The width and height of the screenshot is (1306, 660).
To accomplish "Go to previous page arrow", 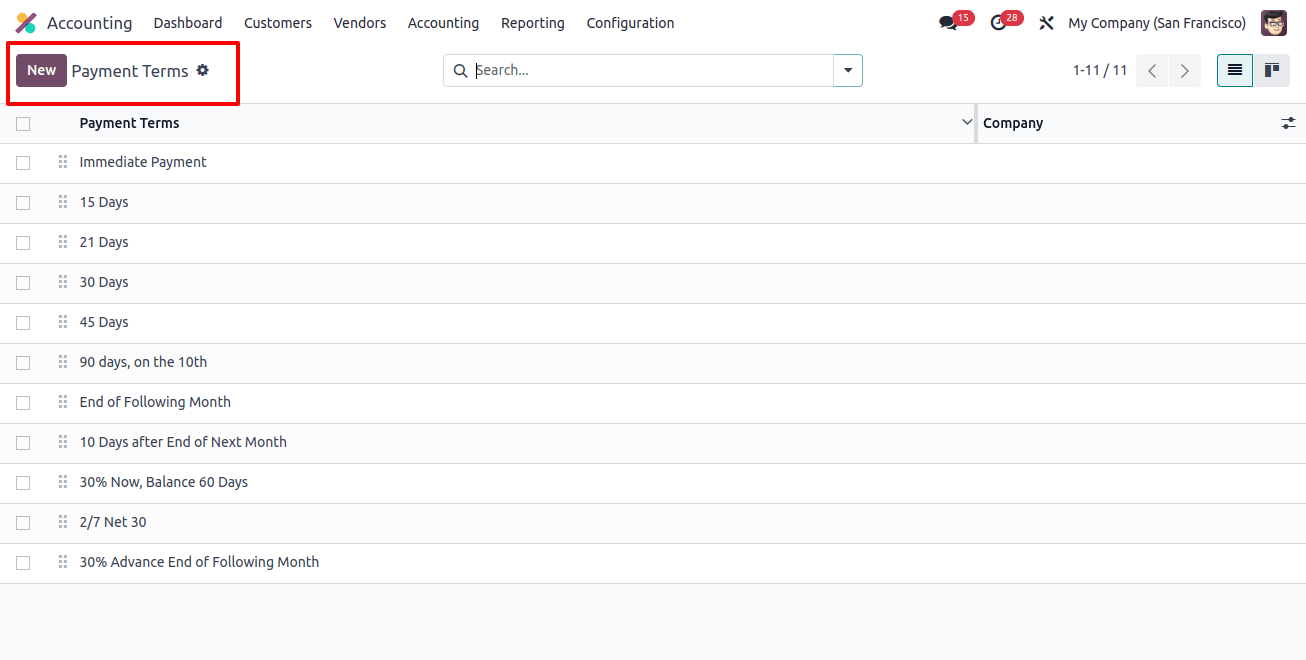I will tap(1152, 71).
